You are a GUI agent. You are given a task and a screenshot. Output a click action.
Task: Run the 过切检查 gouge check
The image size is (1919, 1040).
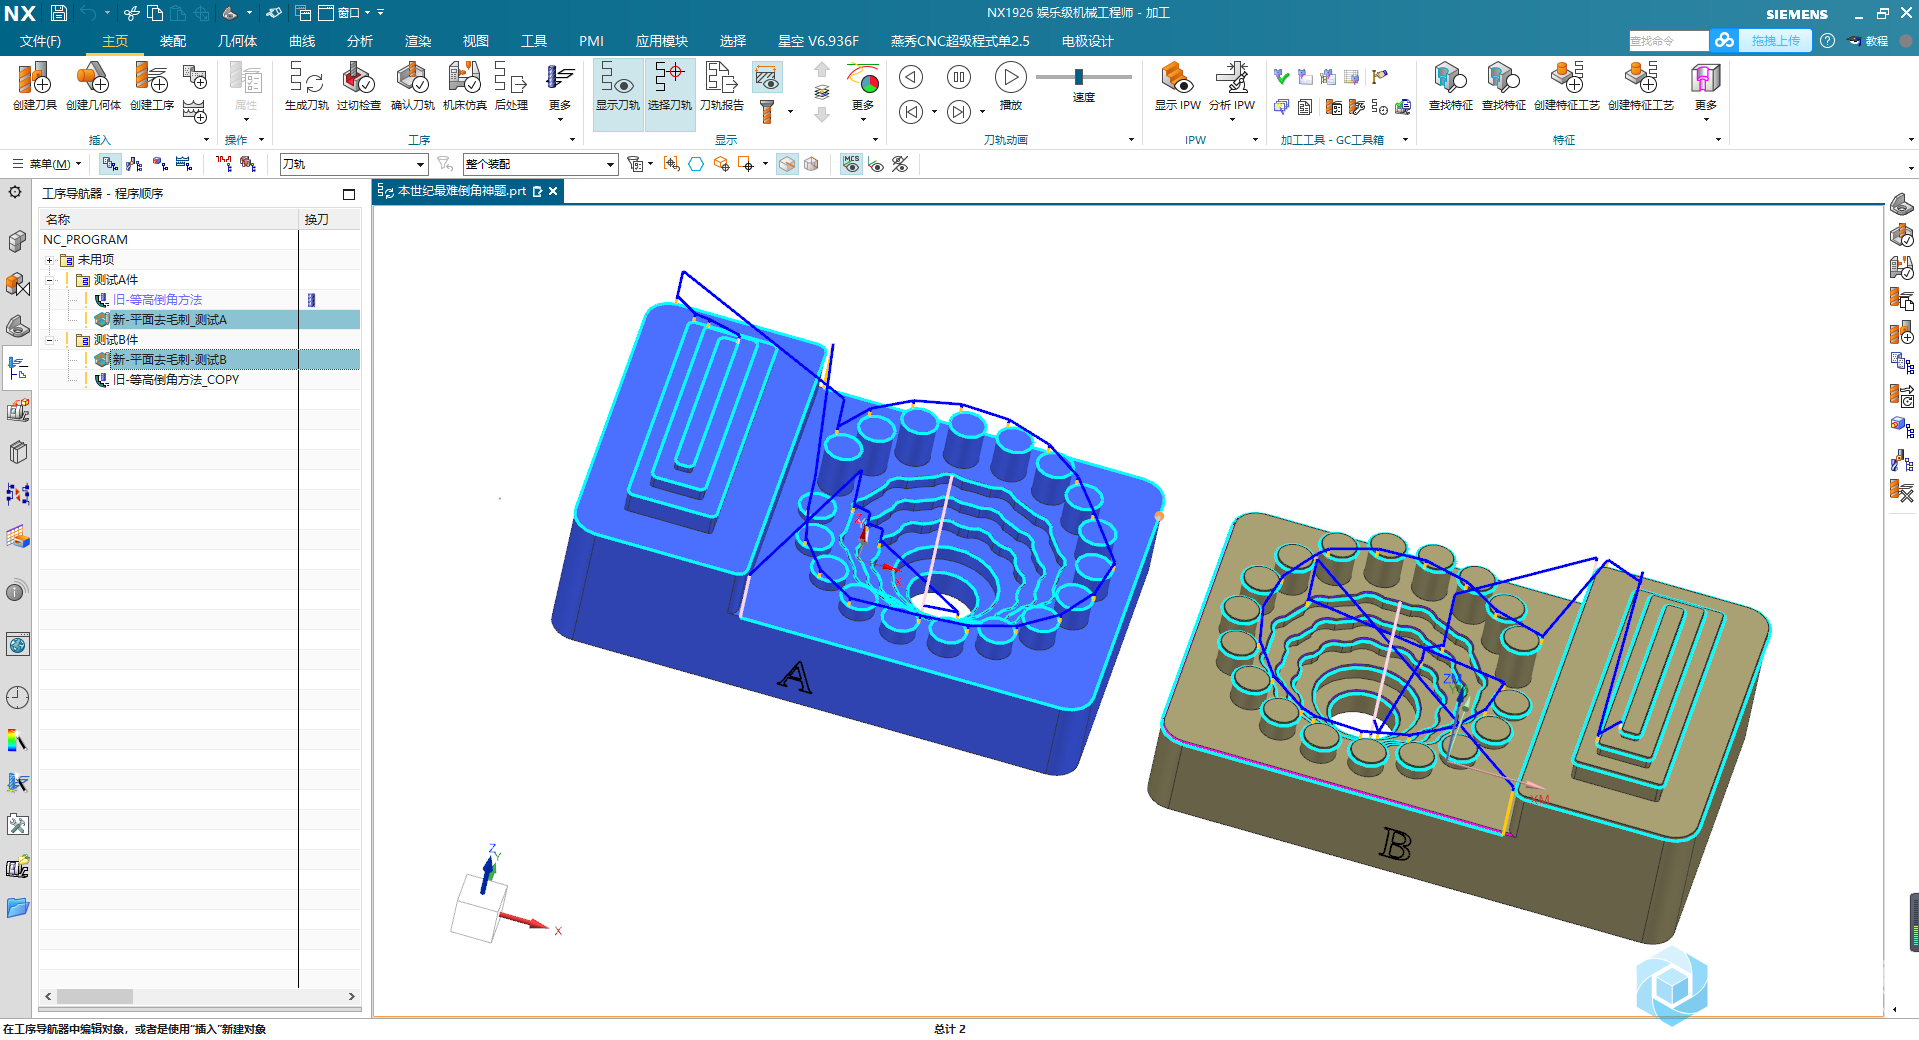[x=358, y=85]
